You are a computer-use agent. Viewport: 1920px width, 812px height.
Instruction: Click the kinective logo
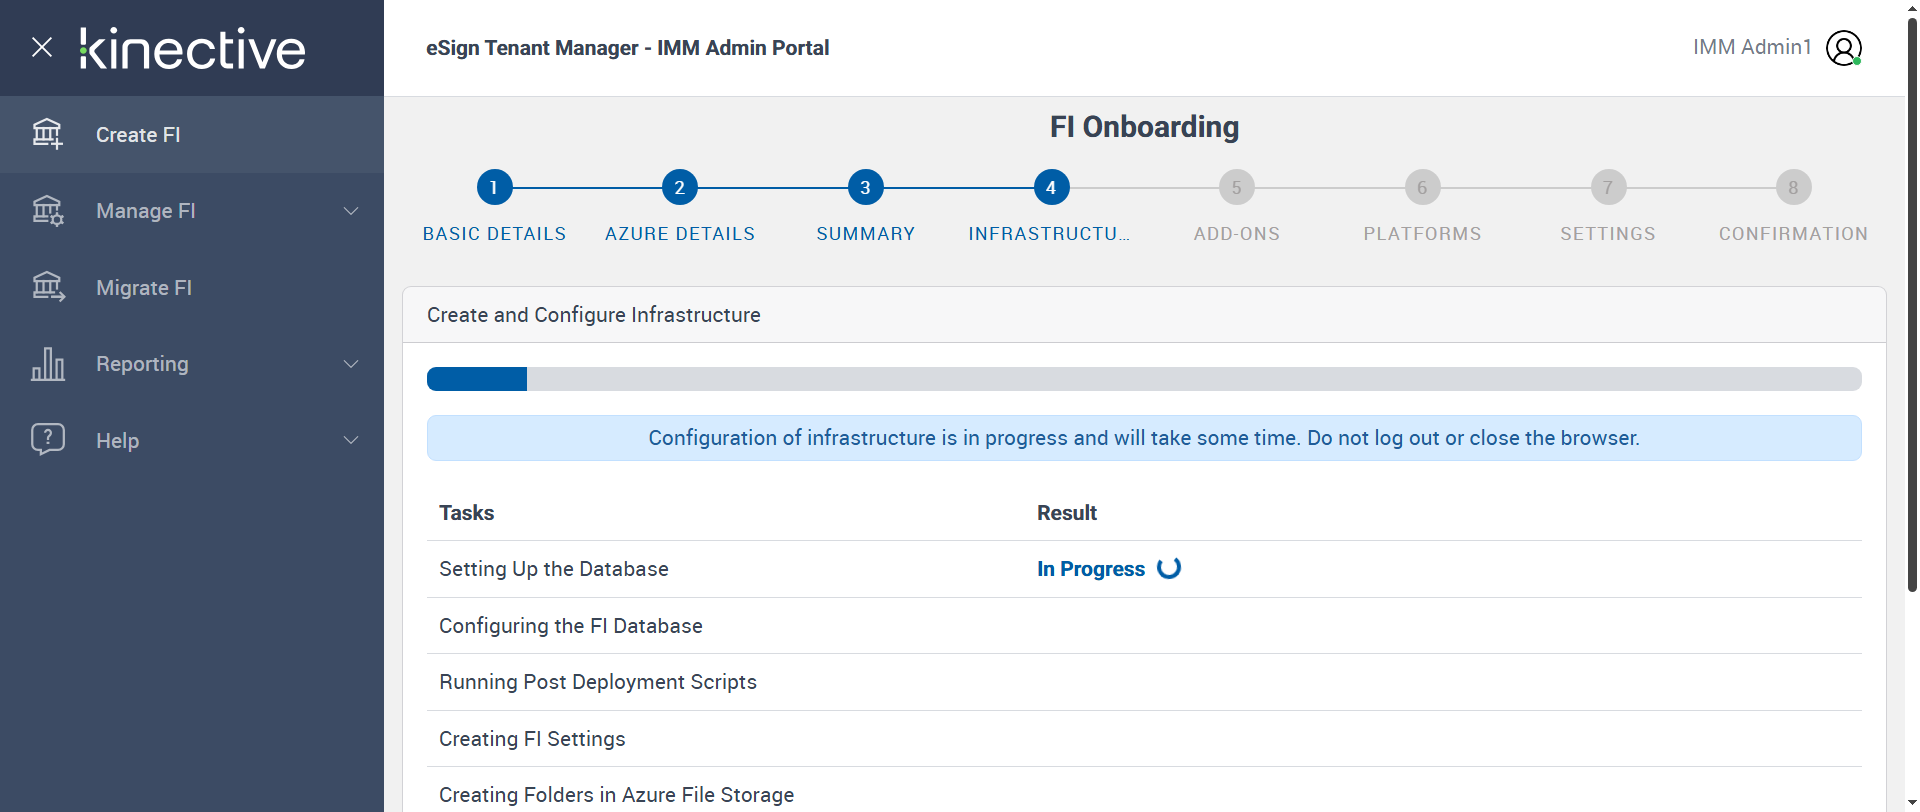(x=193, y=49)
